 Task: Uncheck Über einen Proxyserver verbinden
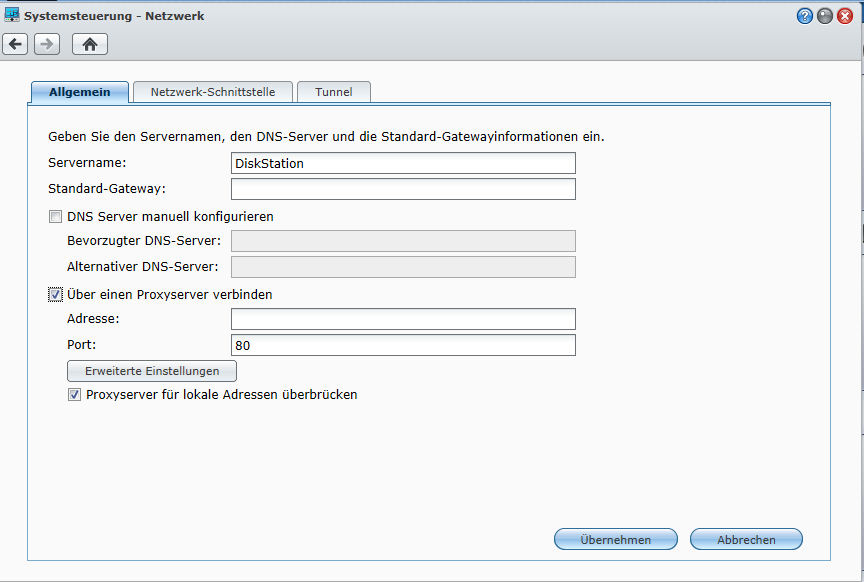(x=55, y=295)
